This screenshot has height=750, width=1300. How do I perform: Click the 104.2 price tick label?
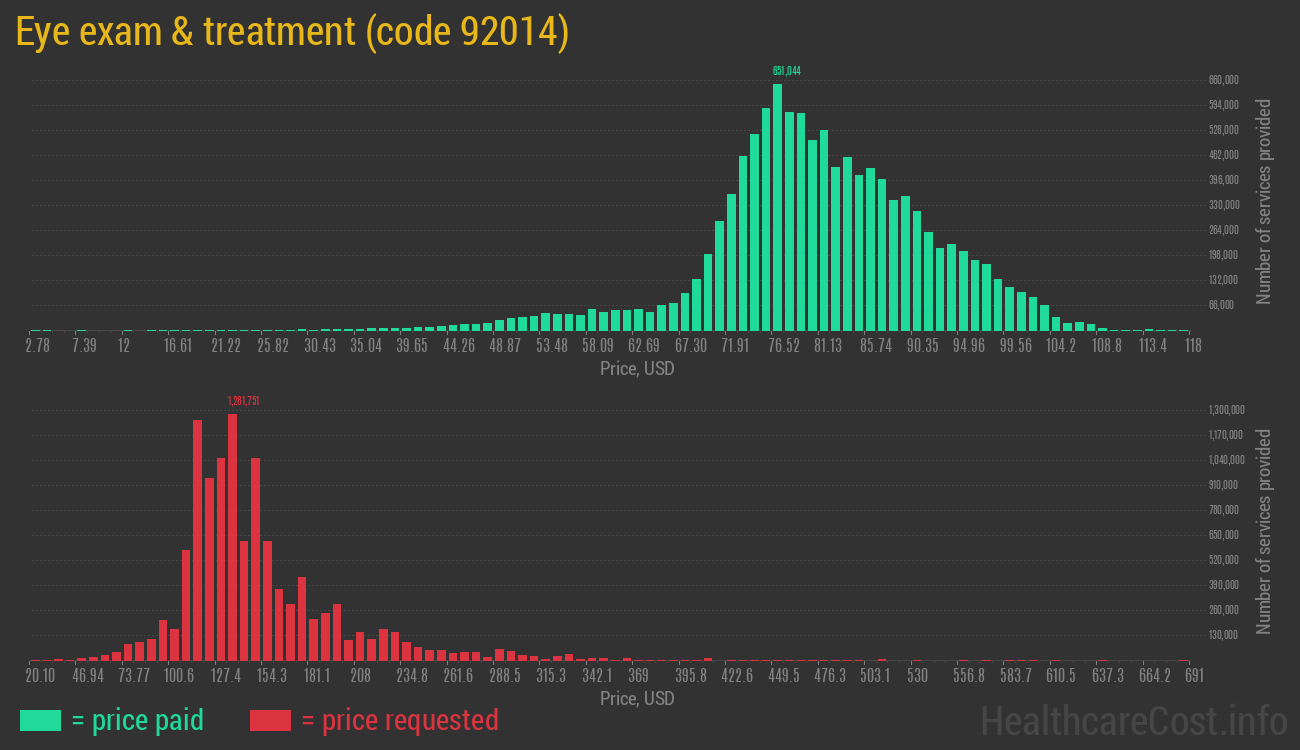tap(1060, 346)
